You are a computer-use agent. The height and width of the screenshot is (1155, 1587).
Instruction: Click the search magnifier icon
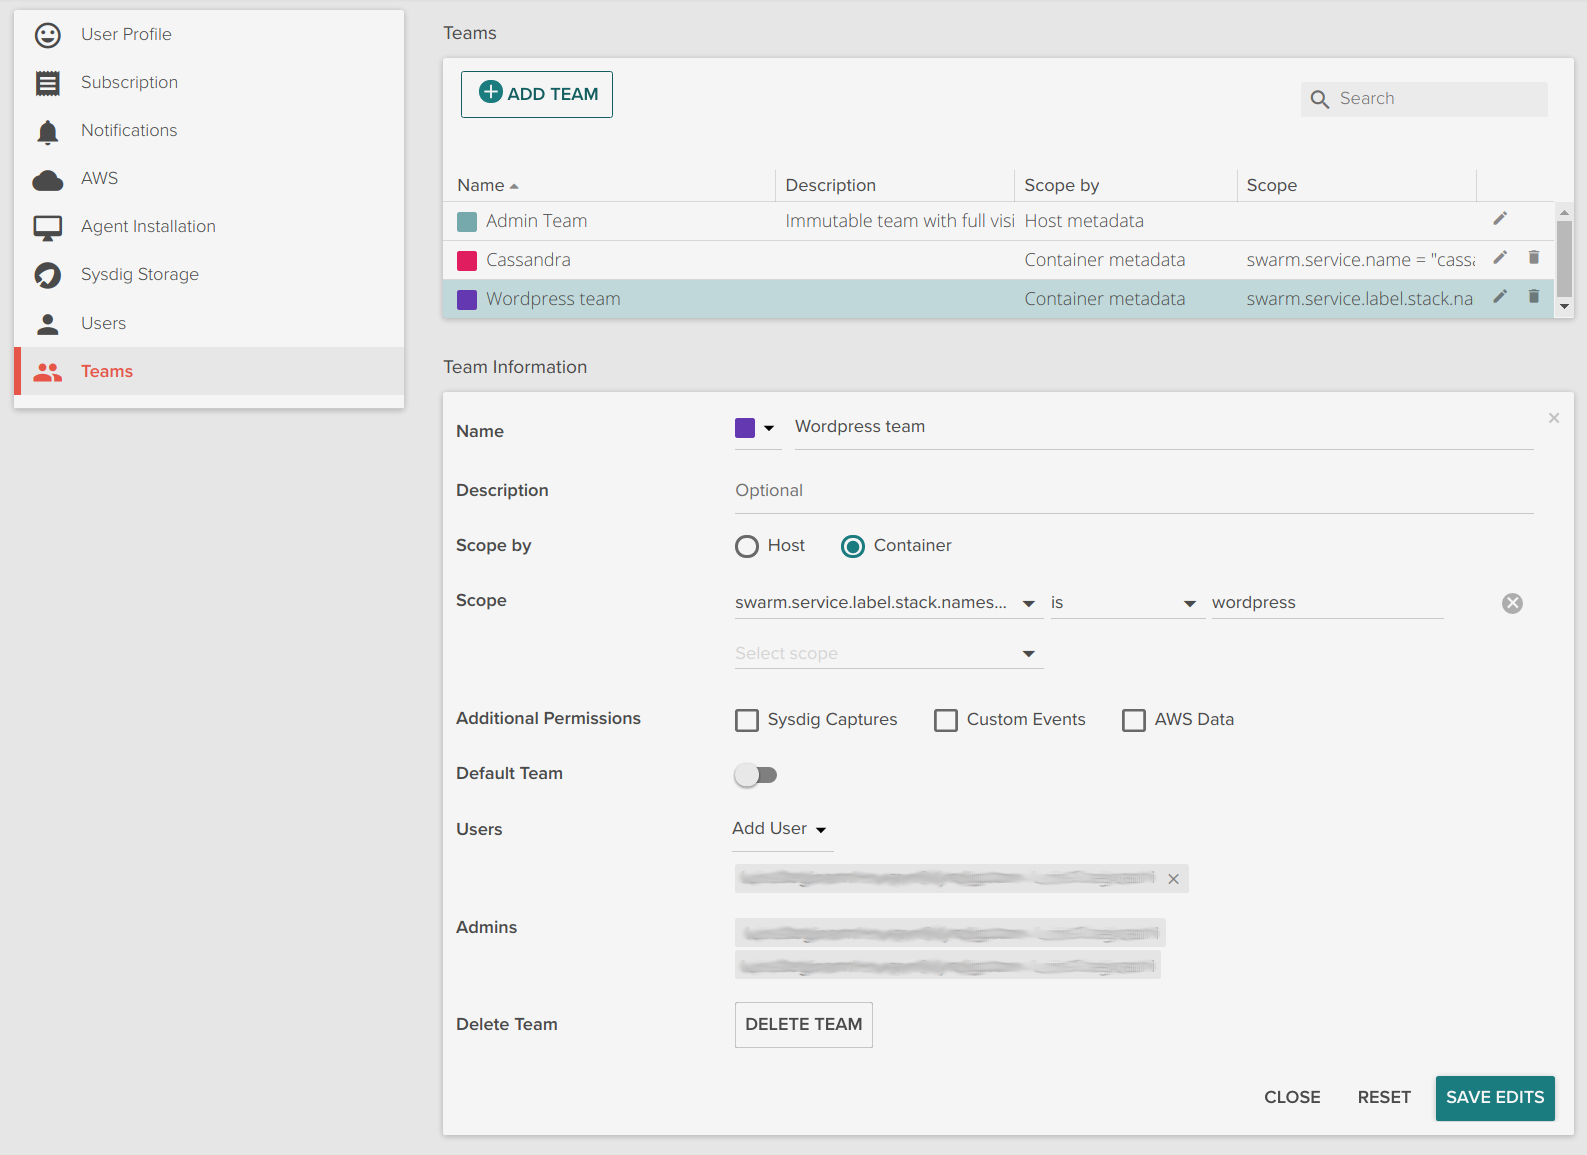tap(1320, 99)
